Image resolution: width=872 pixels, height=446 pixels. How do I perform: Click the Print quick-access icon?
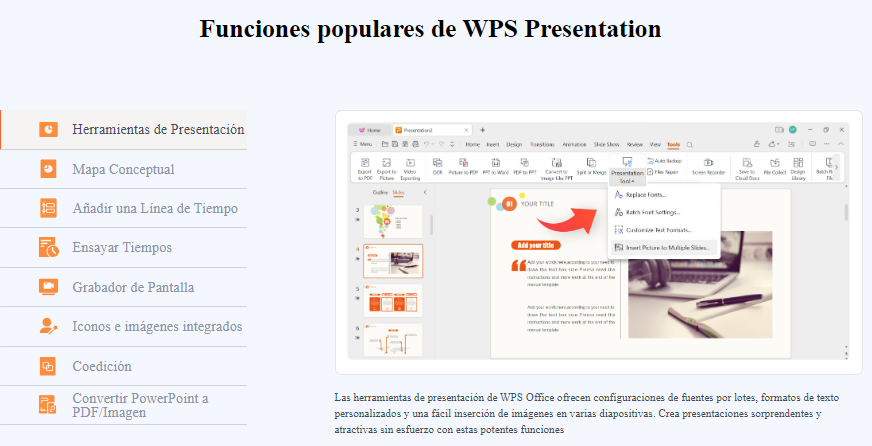tap(415, 144)
